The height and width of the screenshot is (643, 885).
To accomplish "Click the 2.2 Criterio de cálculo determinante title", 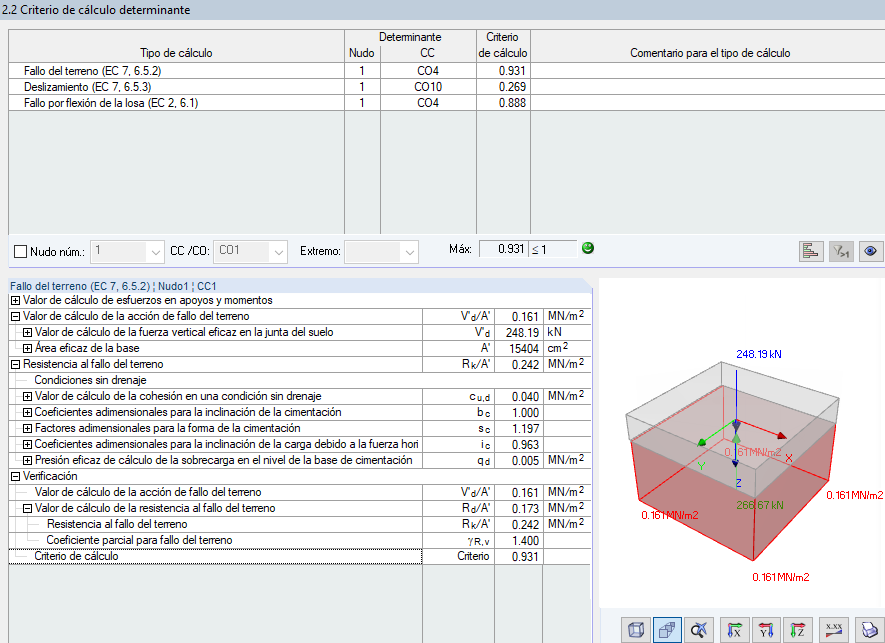I will click(96, 10).
